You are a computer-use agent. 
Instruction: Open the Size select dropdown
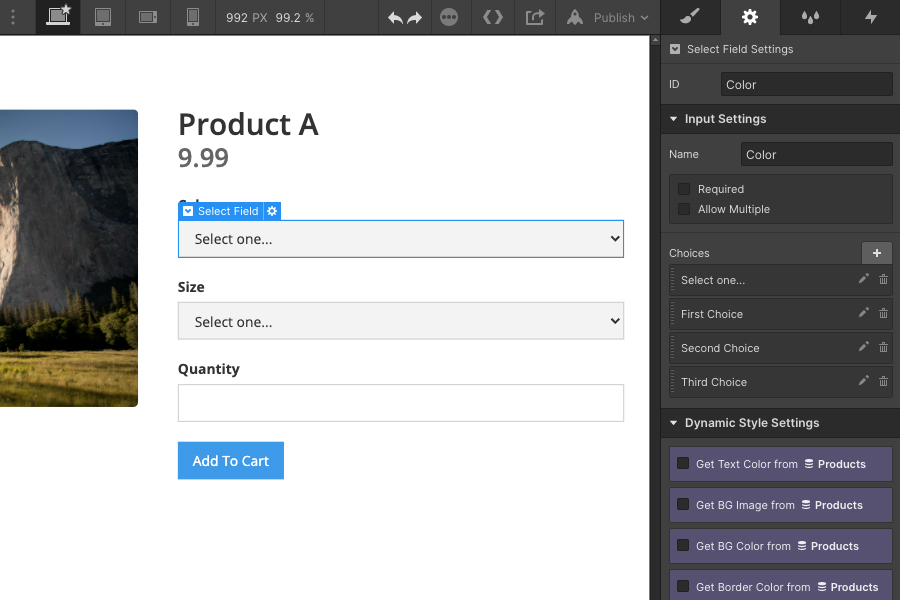[401, 321]
